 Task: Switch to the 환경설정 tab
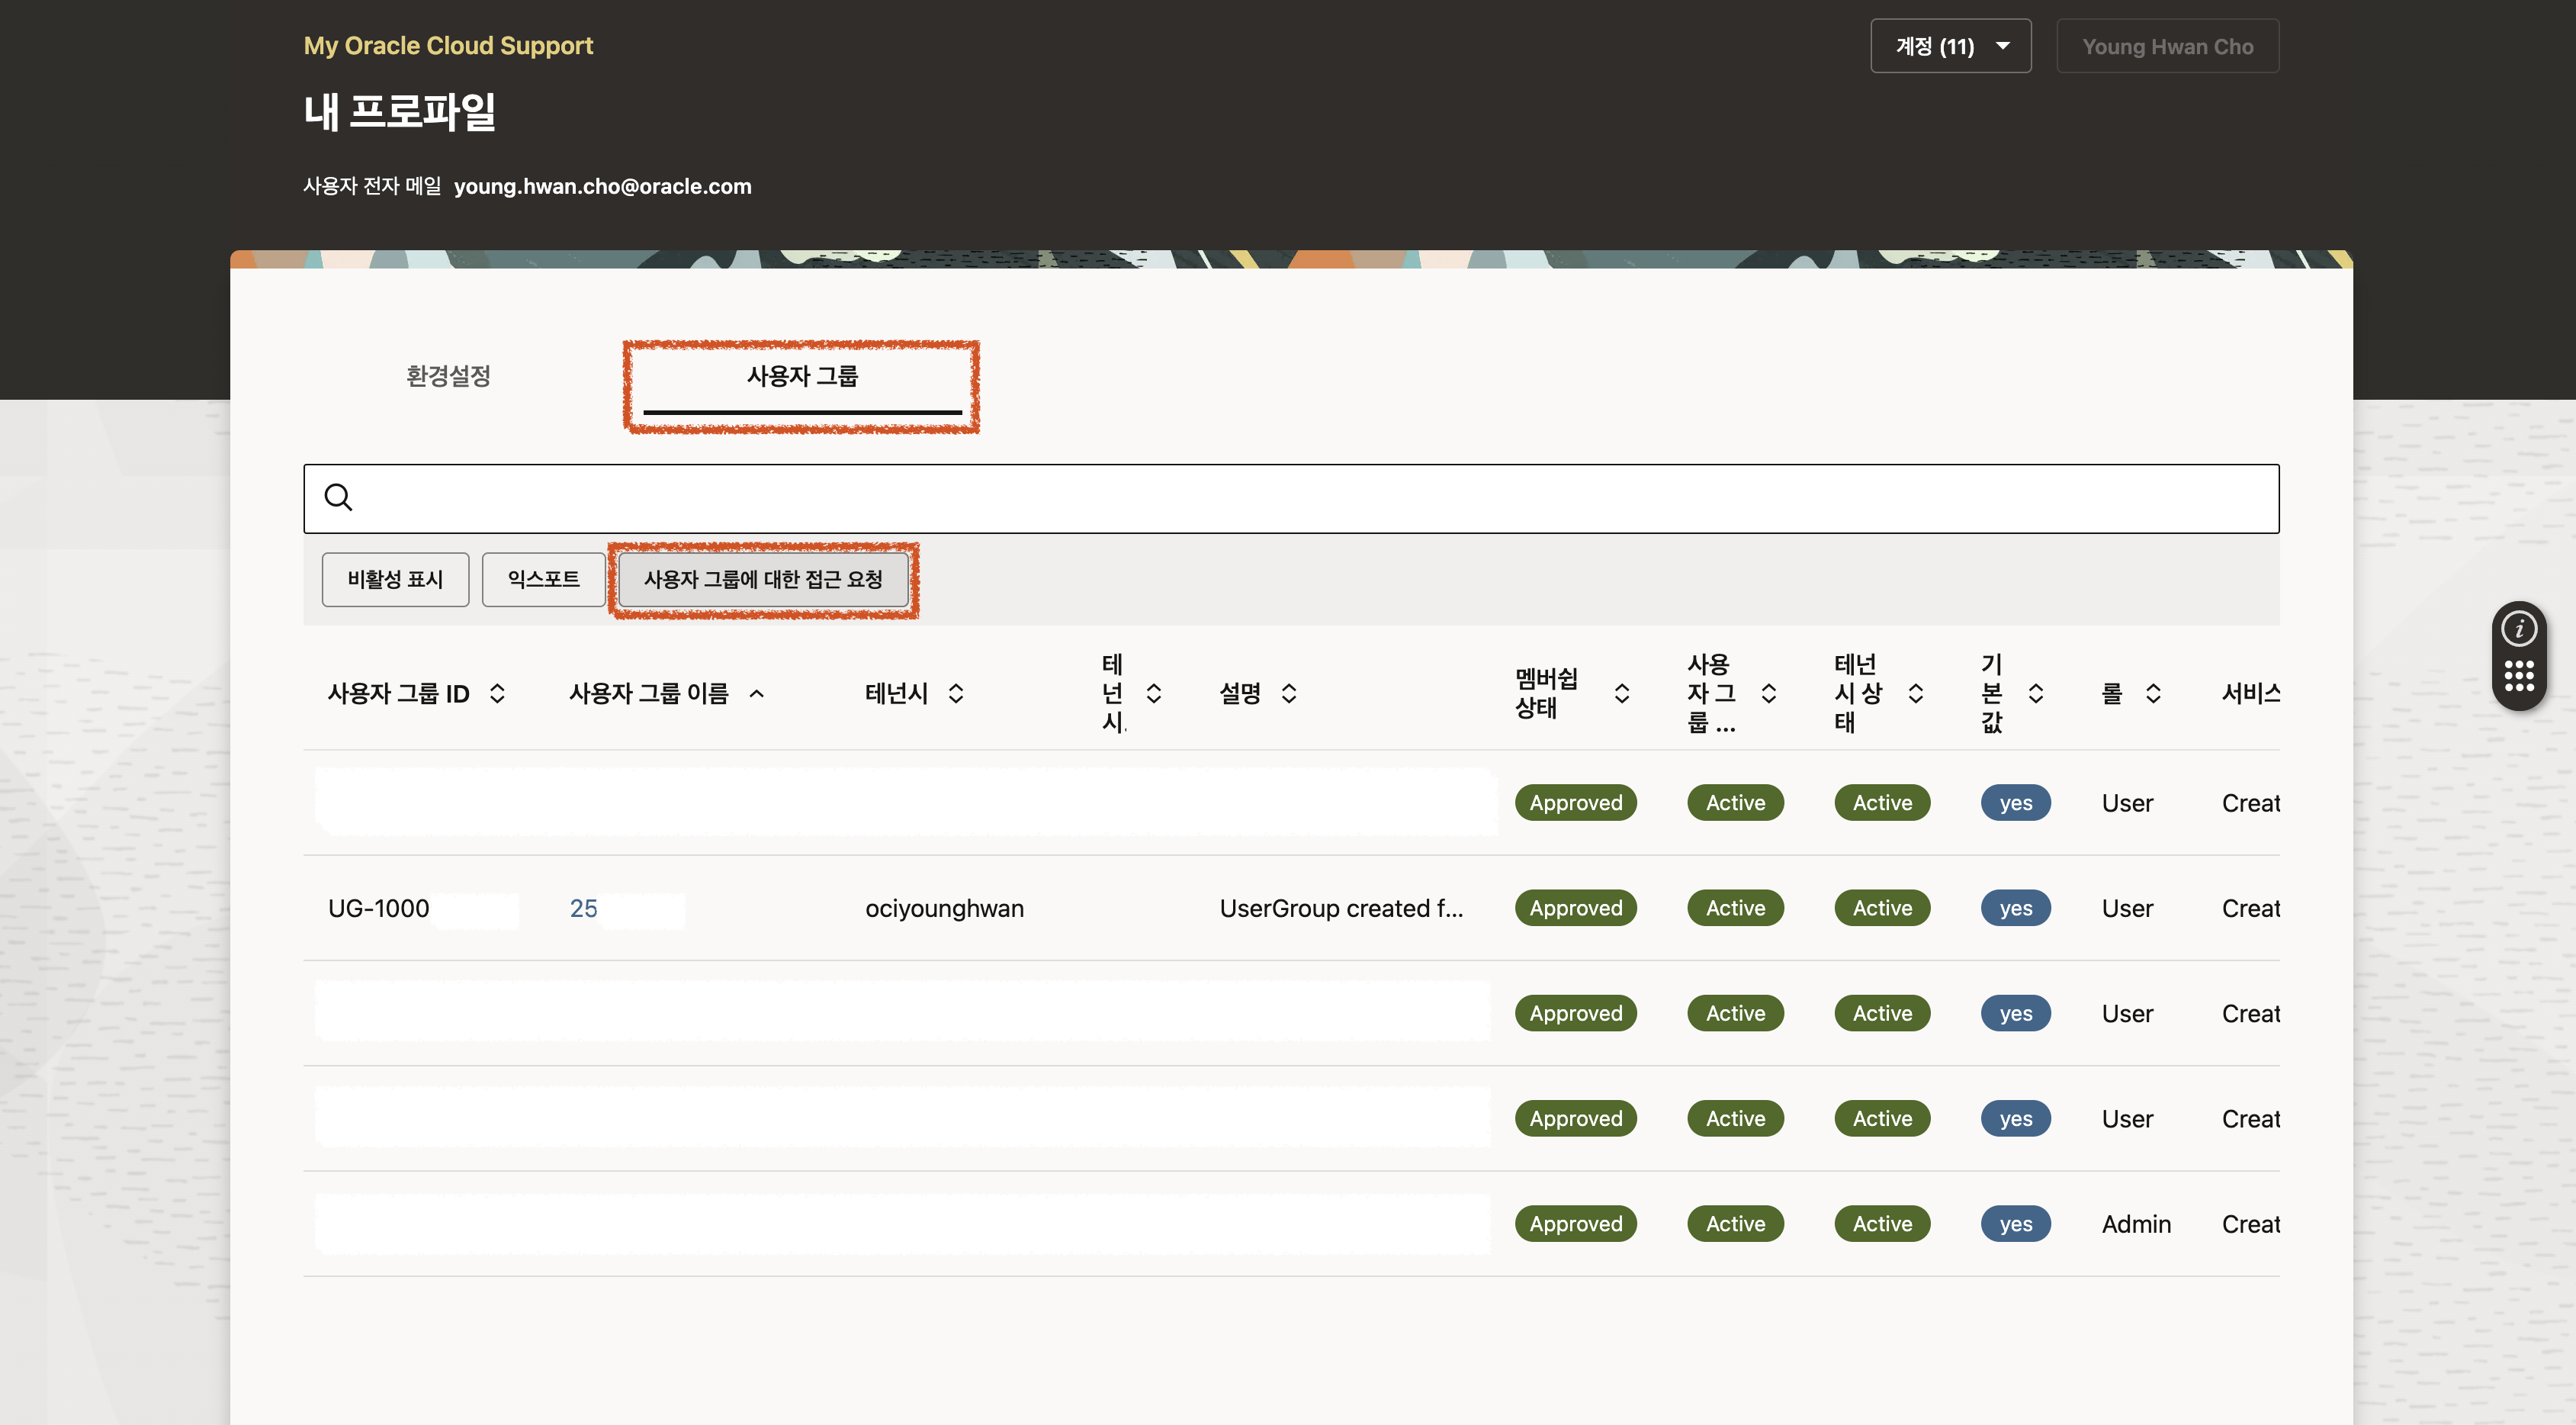(448, 376)
